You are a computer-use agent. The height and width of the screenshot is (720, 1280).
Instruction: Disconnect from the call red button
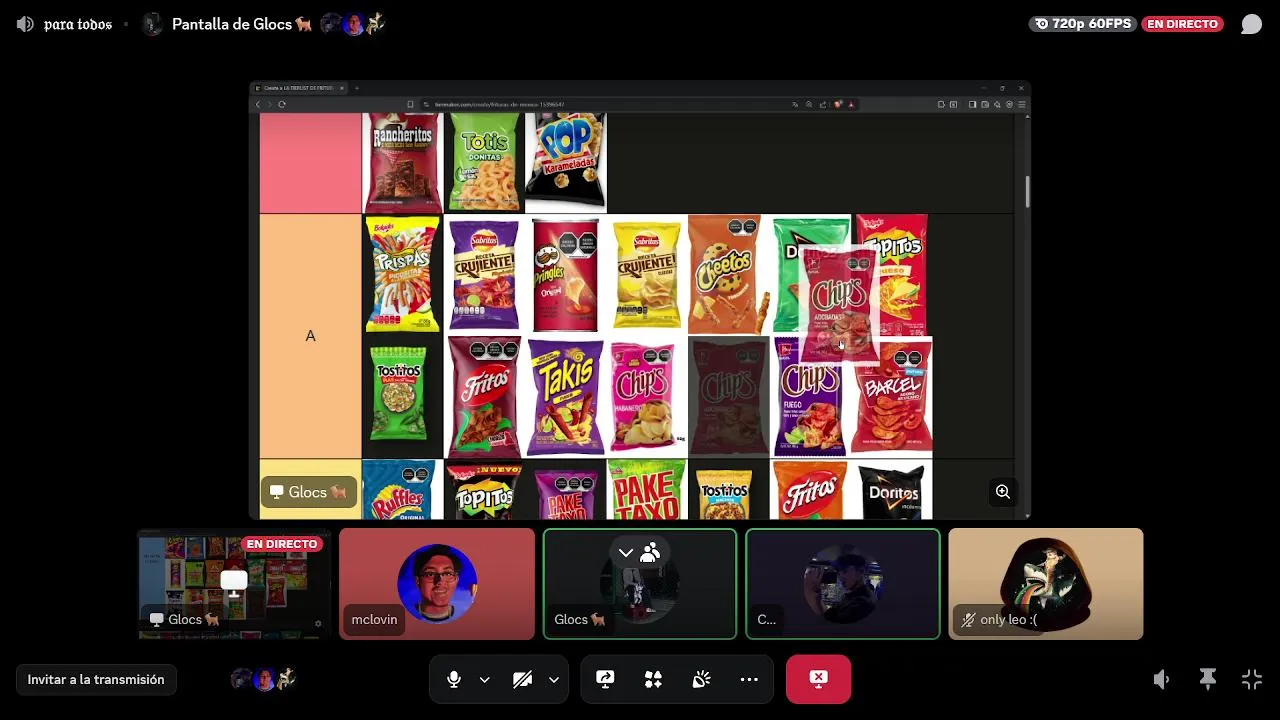click(818, 680)
